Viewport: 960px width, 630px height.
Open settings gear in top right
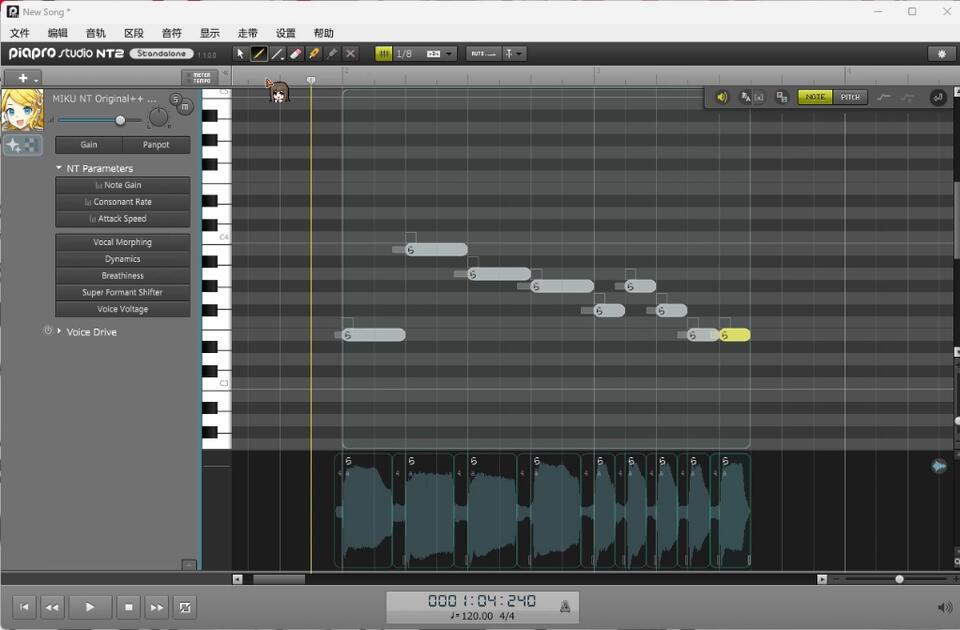pos(942,54)
